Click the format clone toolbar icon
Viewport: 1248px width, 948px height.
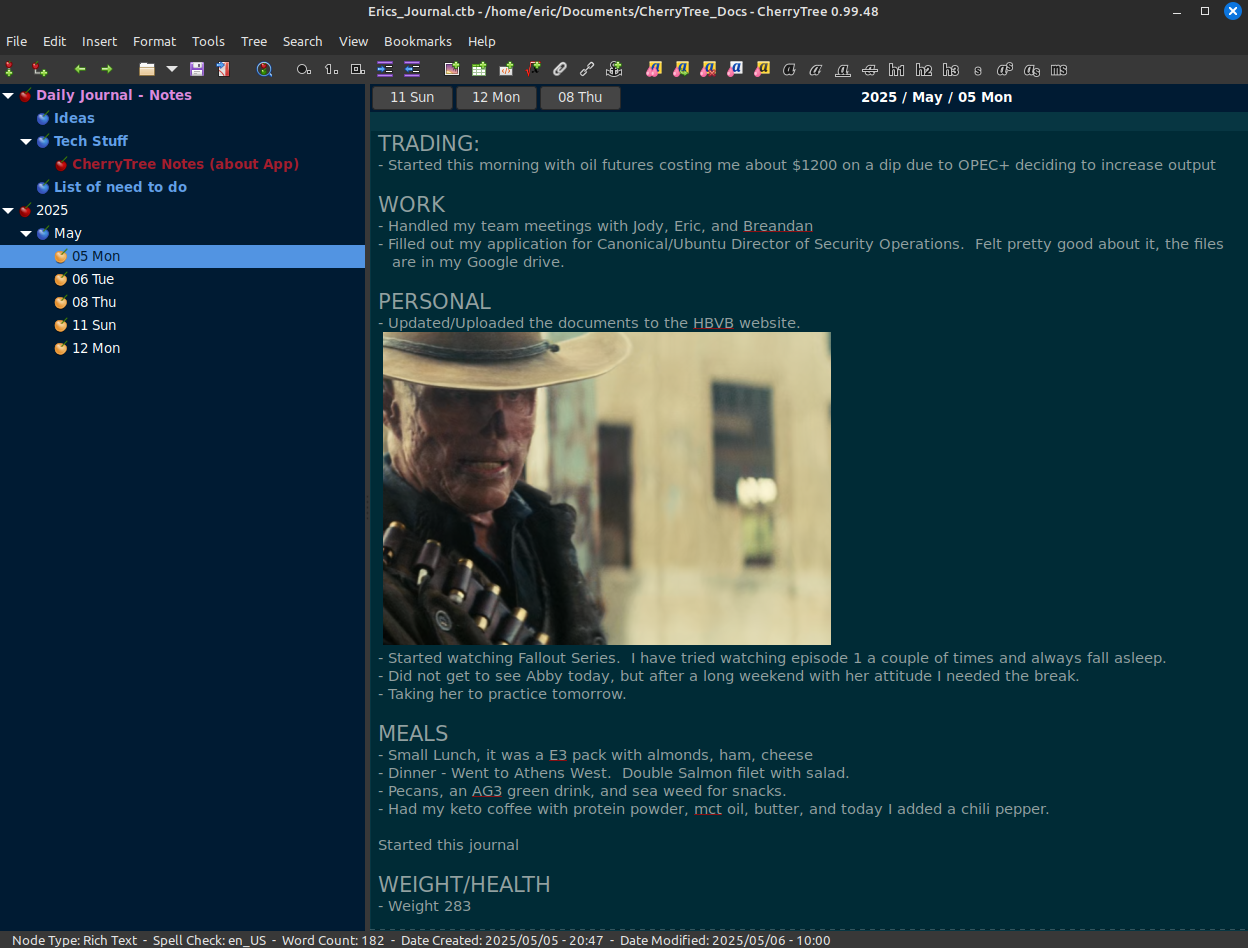click(654, 69)
